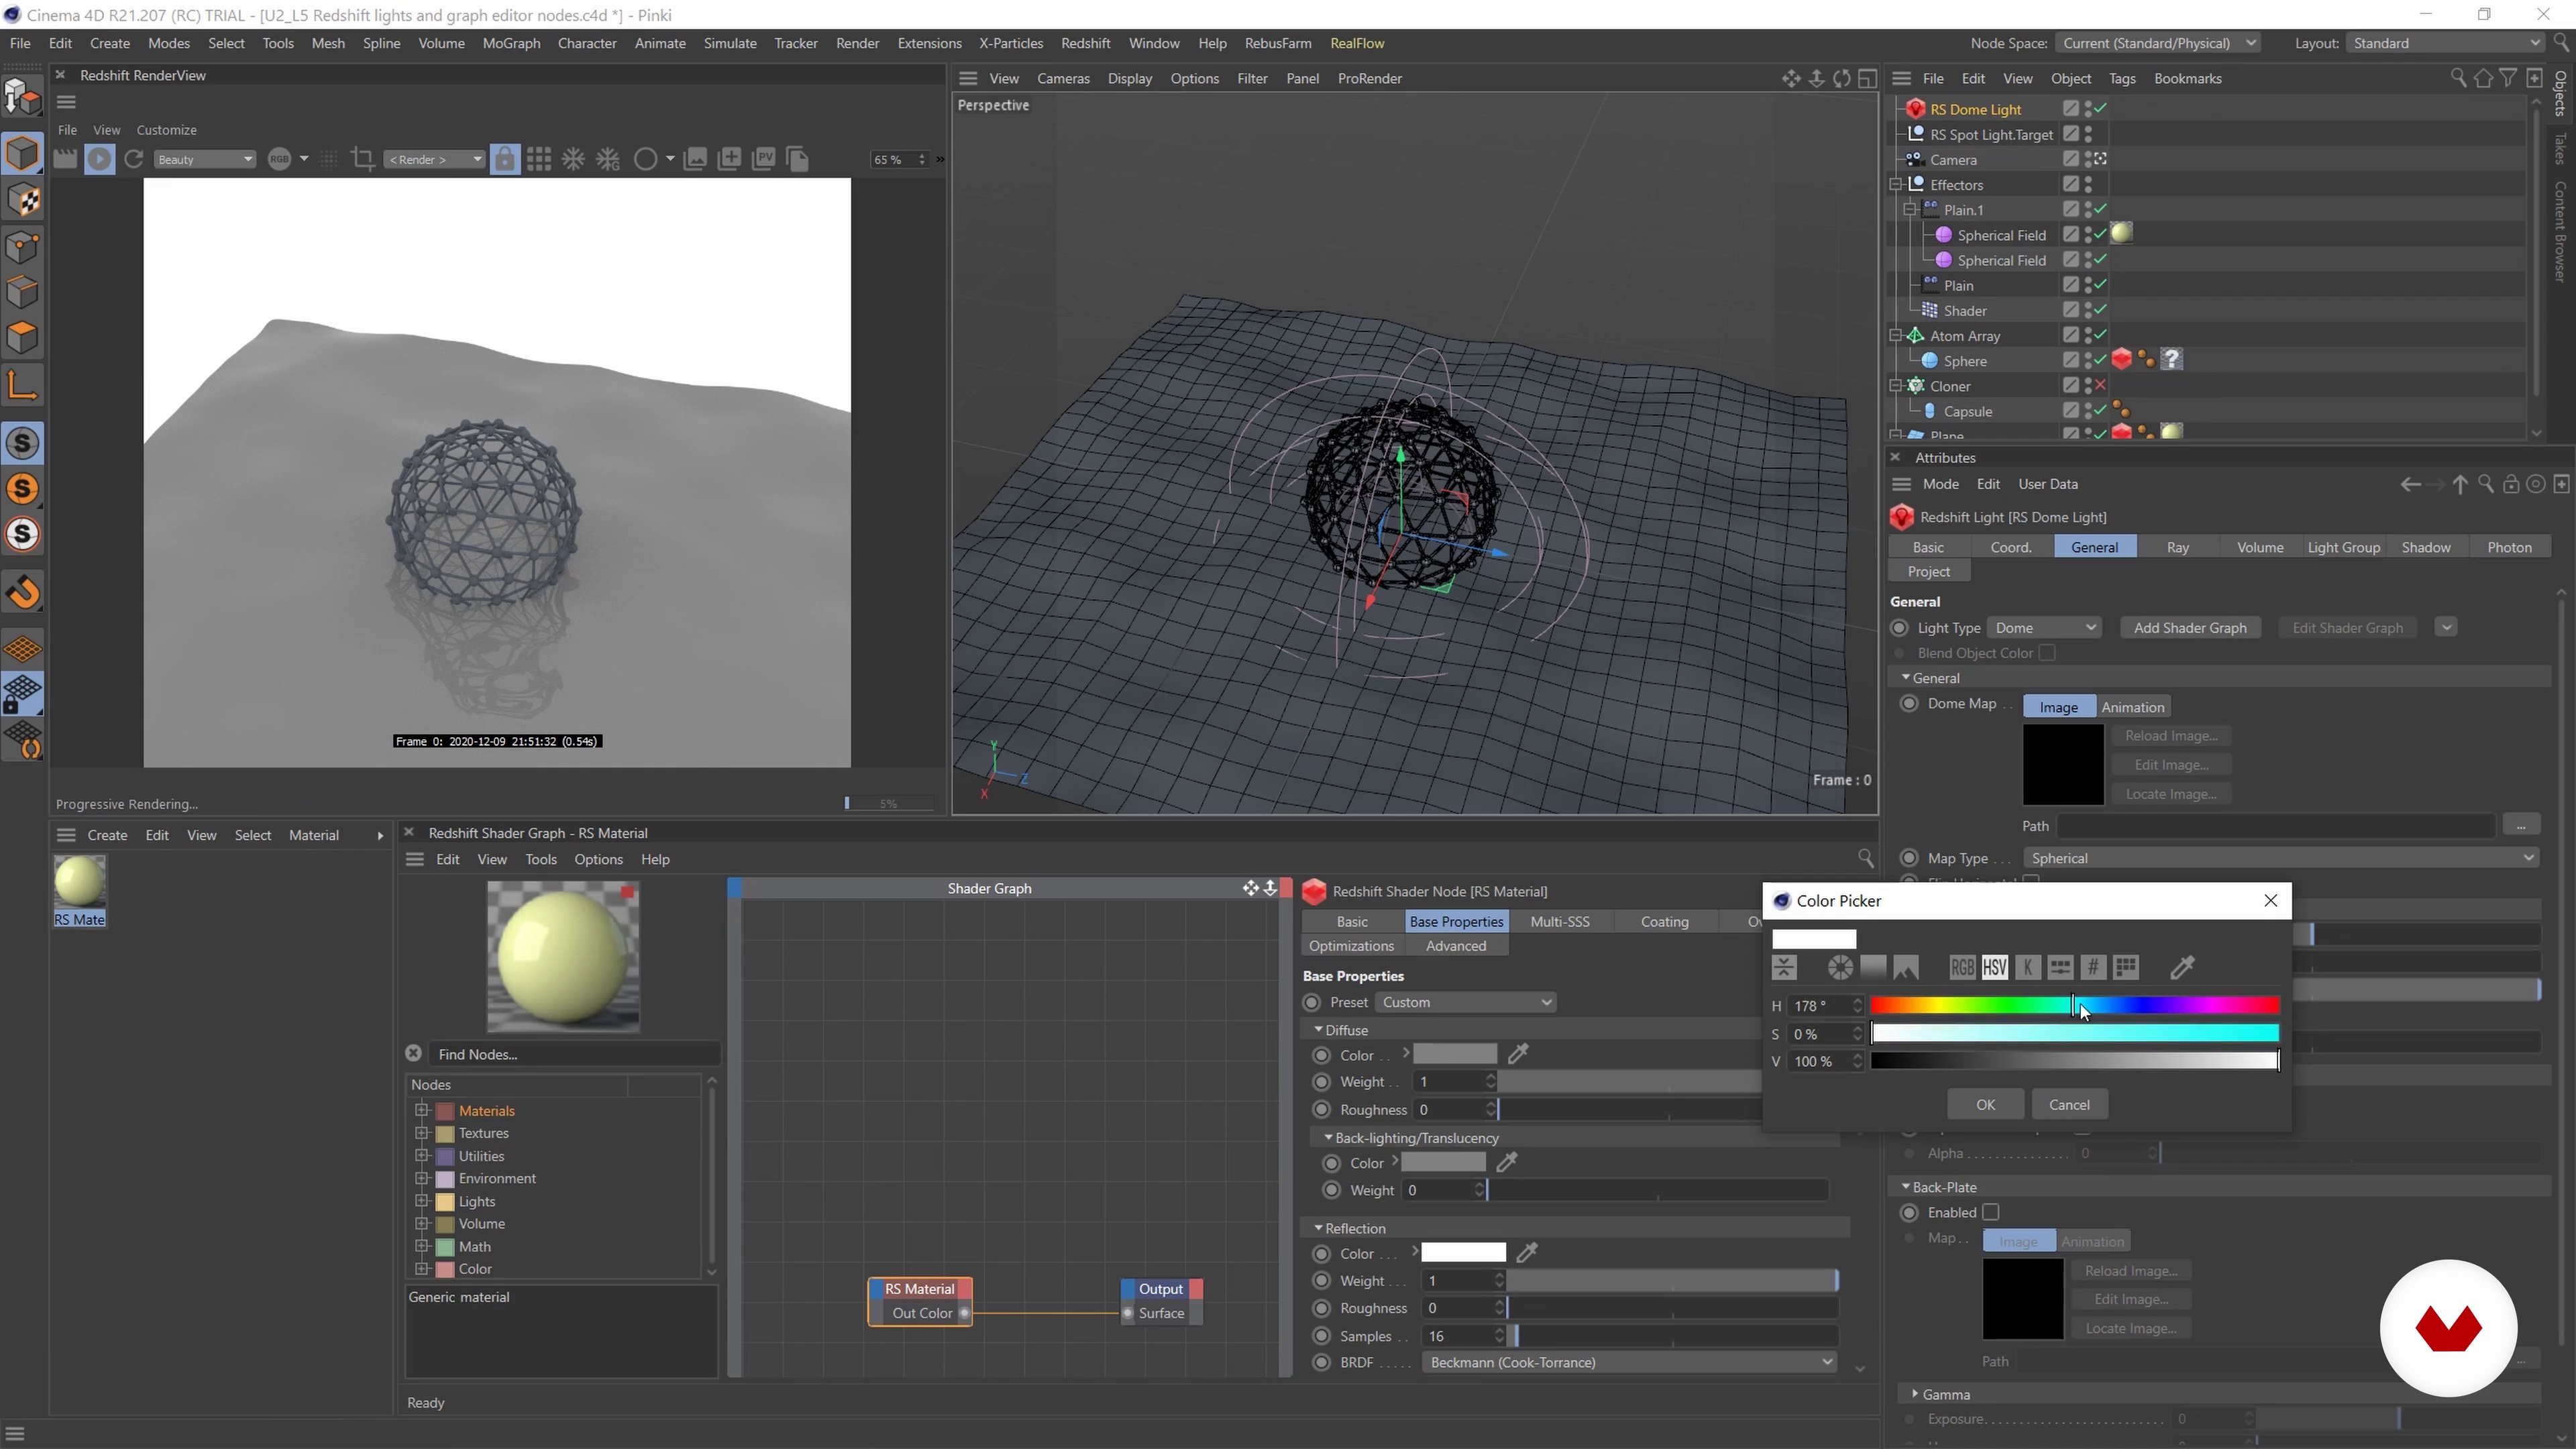
Task: Click the Add Shader Graph button
Action: [x=2189, y=628]
